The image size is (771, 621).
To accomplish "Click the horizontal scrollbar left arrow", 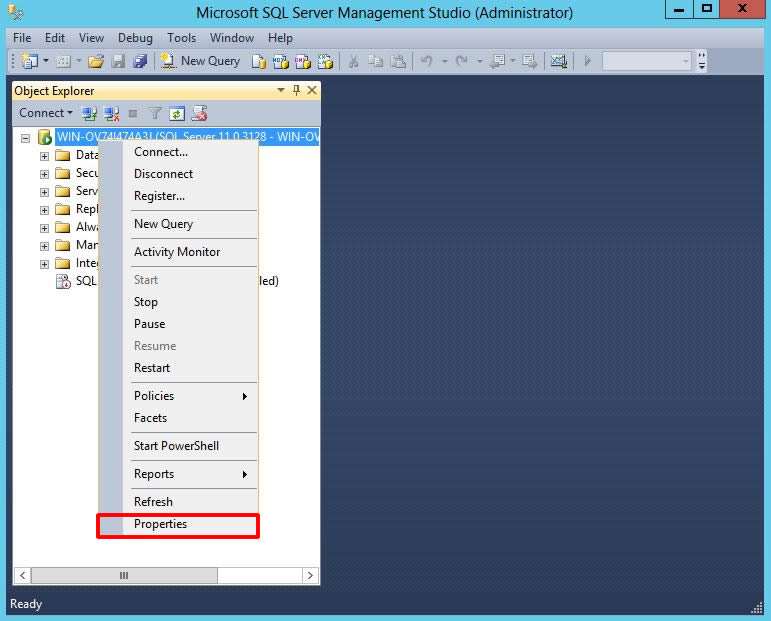I will pyautogui.click(x=23, y=575).
